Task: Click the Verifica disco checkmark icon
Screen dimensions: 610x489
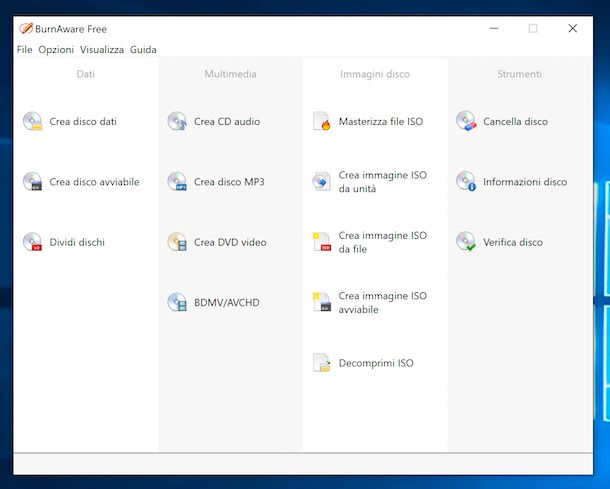Action: coord(466,242)
